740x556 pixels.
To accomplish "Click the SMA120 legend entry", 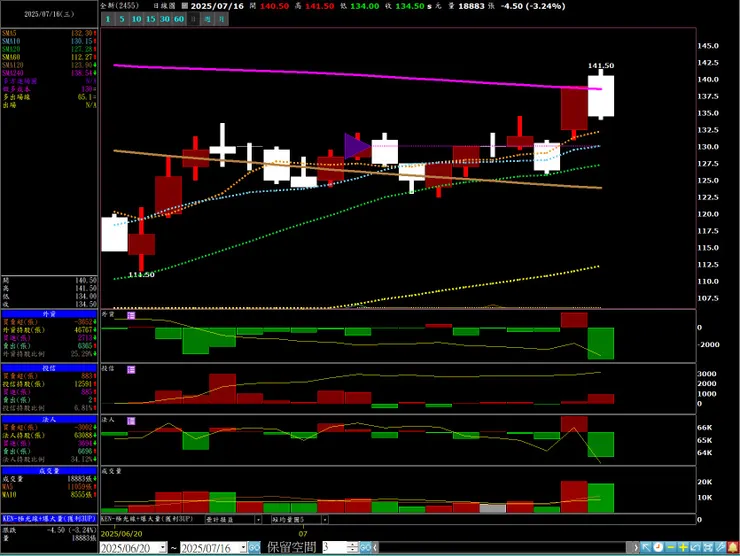I will [x=49, y=65].
